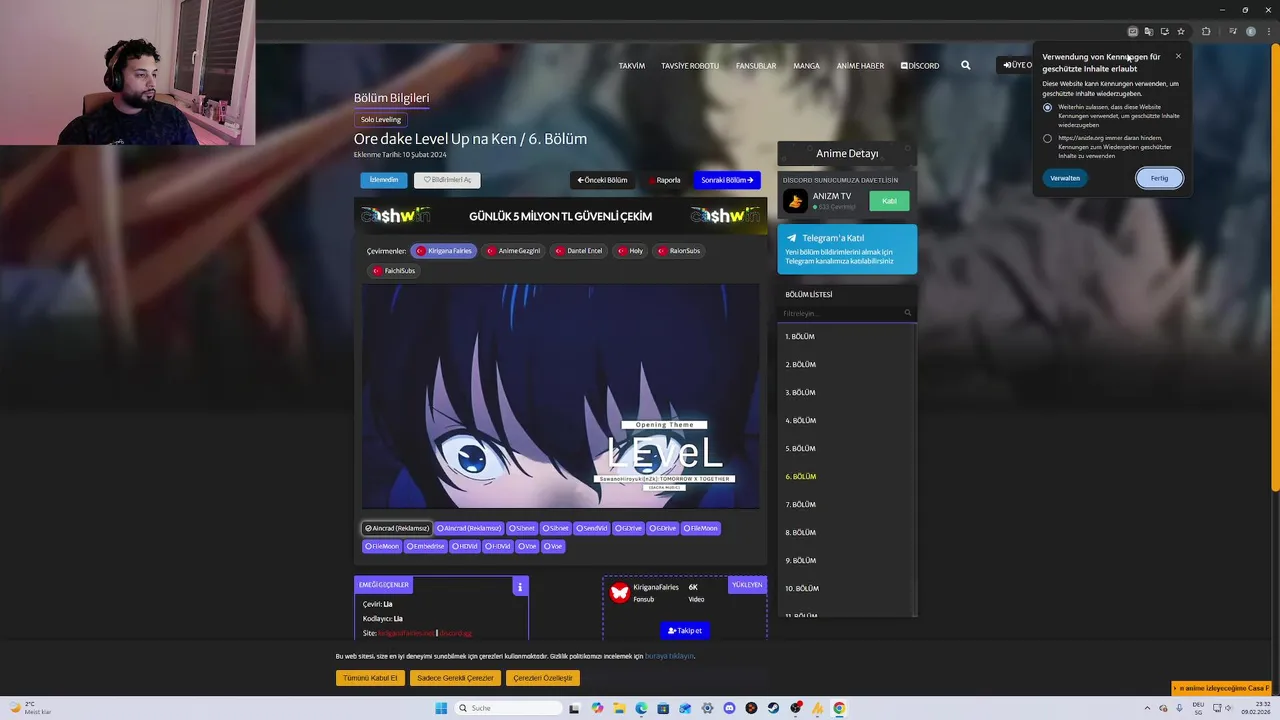Click the Filtreleyin episode filter field

[x=847, y=313]
